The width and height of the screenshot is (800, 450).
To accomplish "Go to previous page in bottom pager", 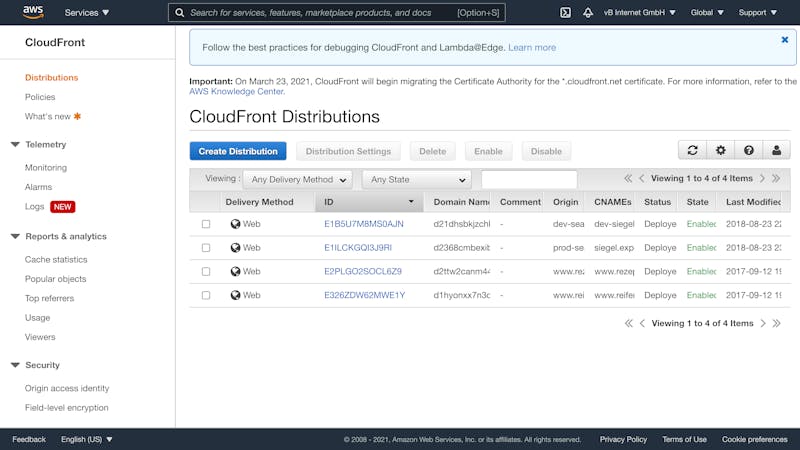I will (642, 323).
